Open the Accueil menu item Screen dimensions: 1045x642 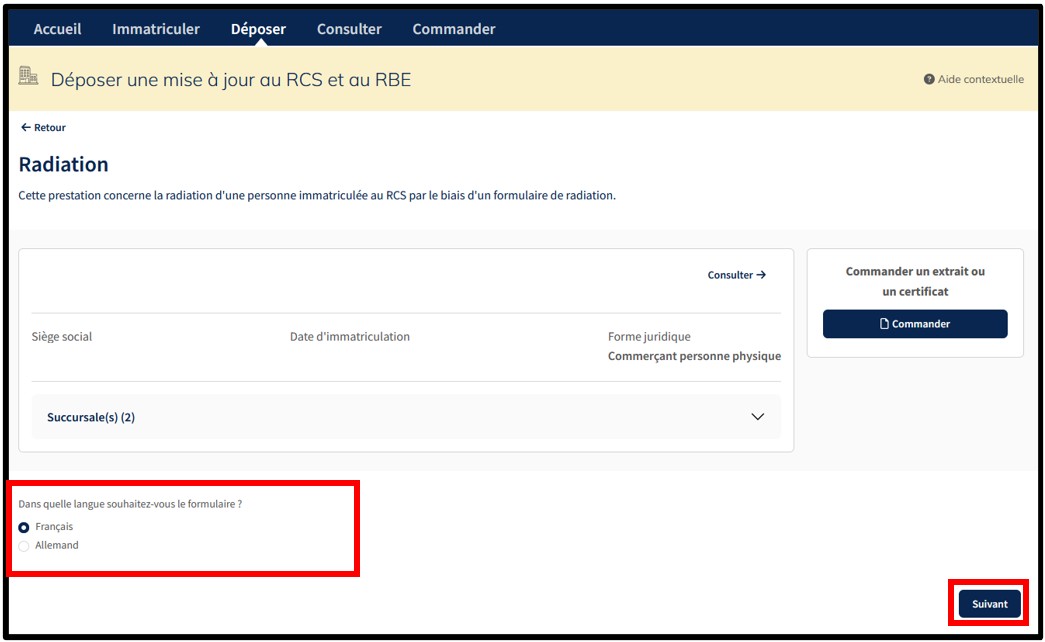pos(57,29)
